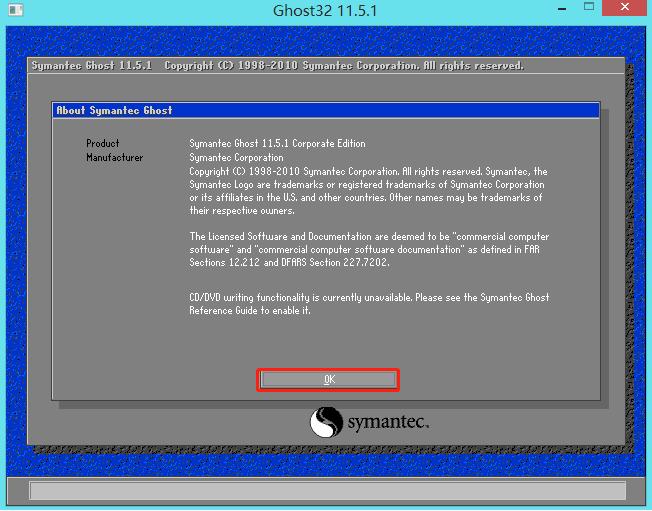The image size is (652, 511).
Task: Click the OK button in About dialog
Action: (329, 379)
